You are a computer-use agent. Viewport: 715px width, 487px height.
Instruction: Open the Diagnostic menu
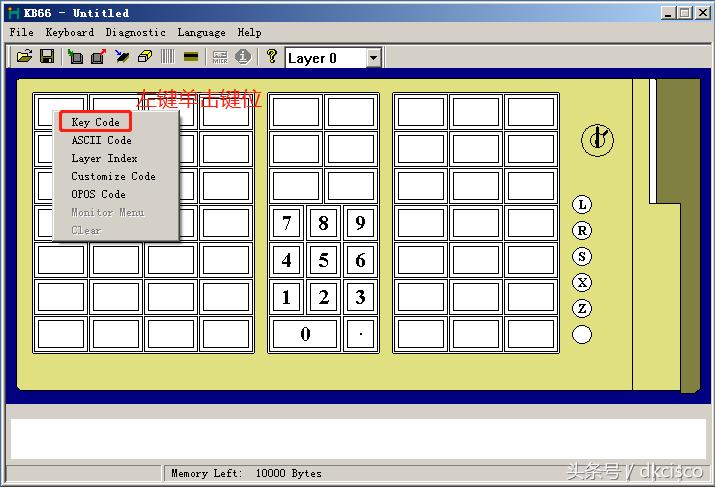(135, 32)
